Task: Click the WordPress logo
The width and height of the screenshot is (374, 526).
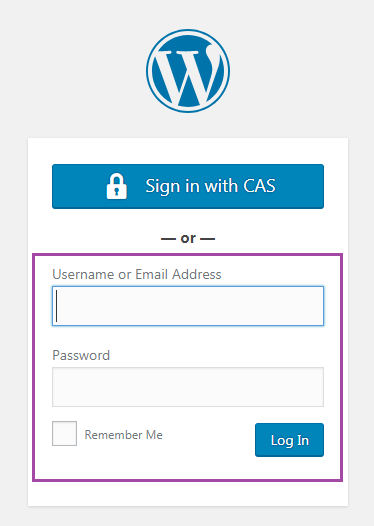Action: click(x=188, y=71)
